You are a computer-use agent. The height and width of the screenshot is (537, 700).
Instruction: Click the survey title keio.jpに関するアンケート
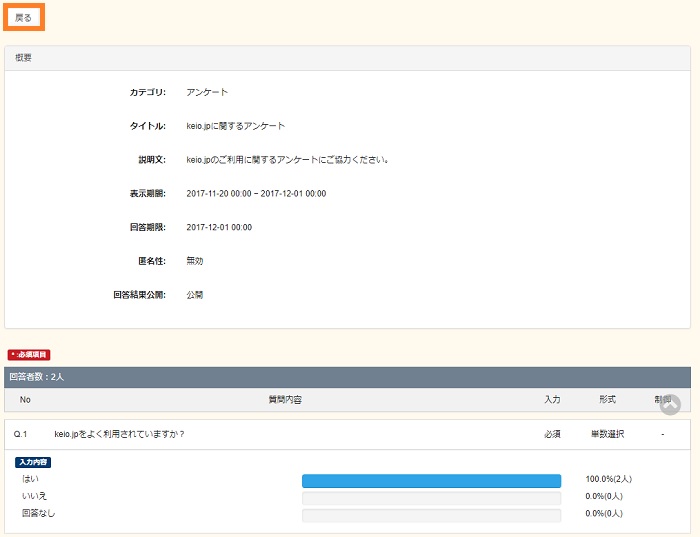[x=235, y=126]
